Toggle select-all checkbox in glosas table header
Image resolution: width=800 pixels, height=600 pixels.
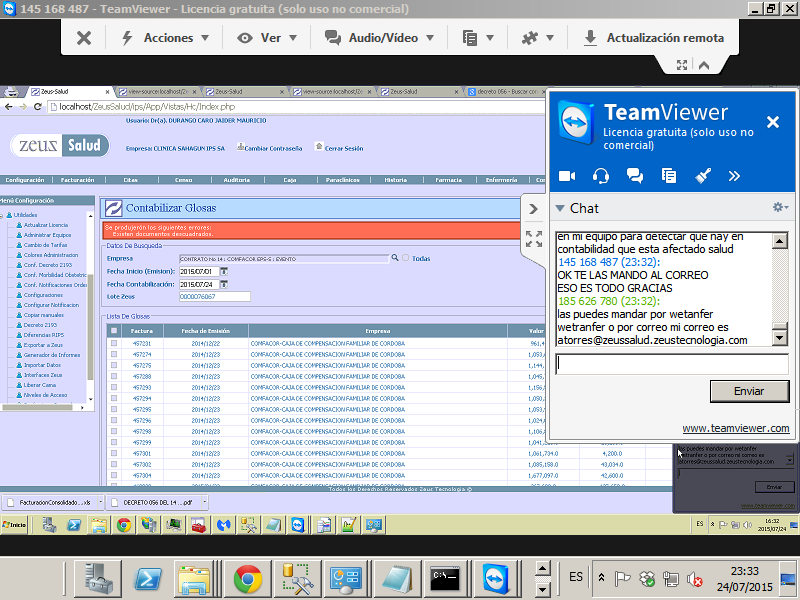114,331
